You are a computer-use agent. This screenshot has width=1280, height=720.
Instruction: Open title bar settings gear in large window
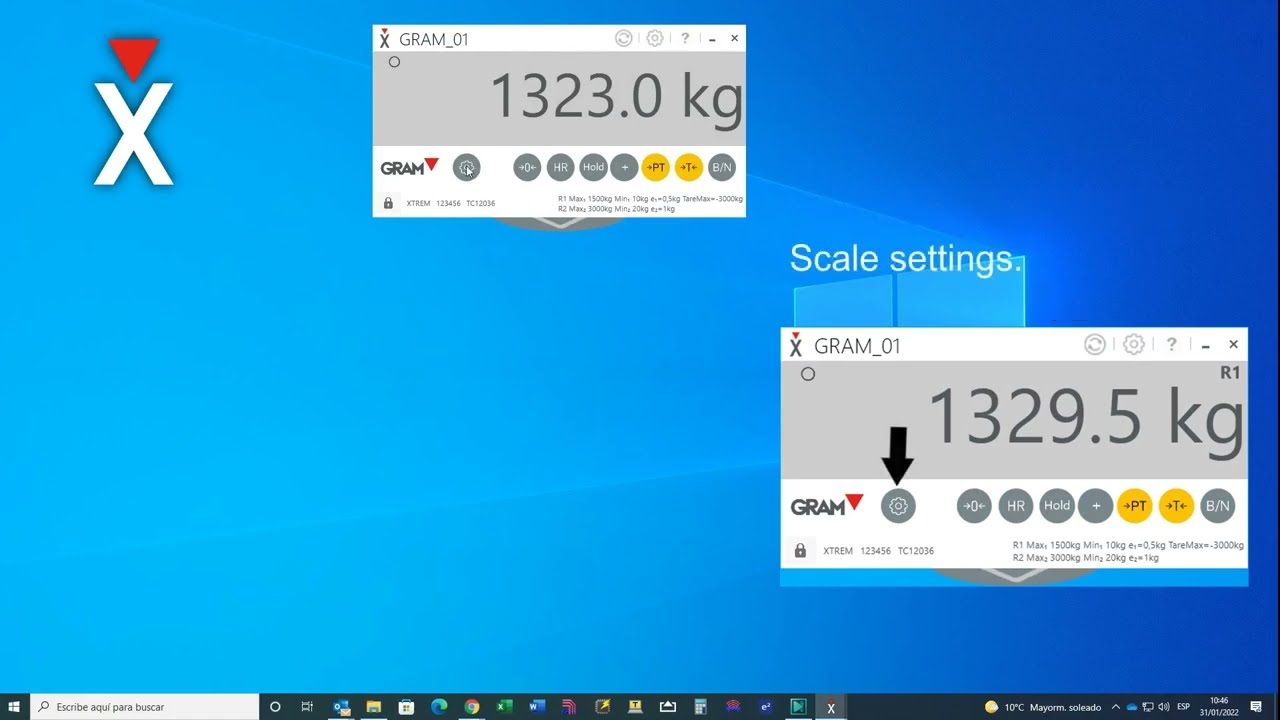pyautogui.click(x=1133, y=345)
